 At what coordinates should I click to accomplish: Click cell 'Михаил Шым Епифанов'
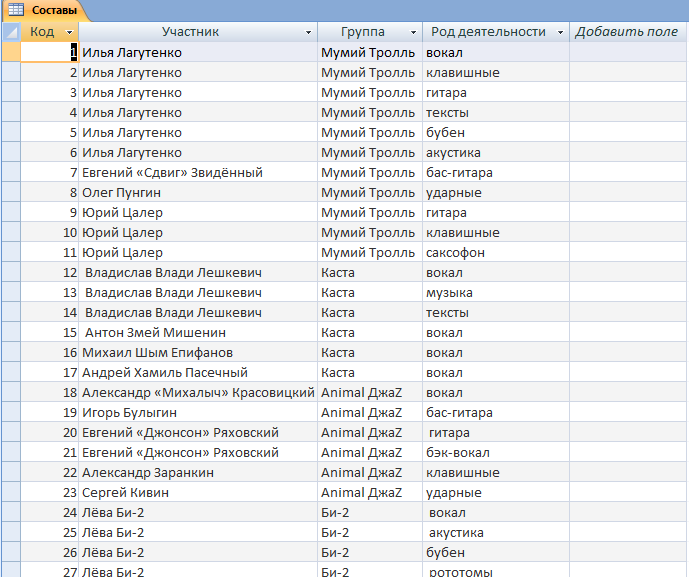click(198, 352)
